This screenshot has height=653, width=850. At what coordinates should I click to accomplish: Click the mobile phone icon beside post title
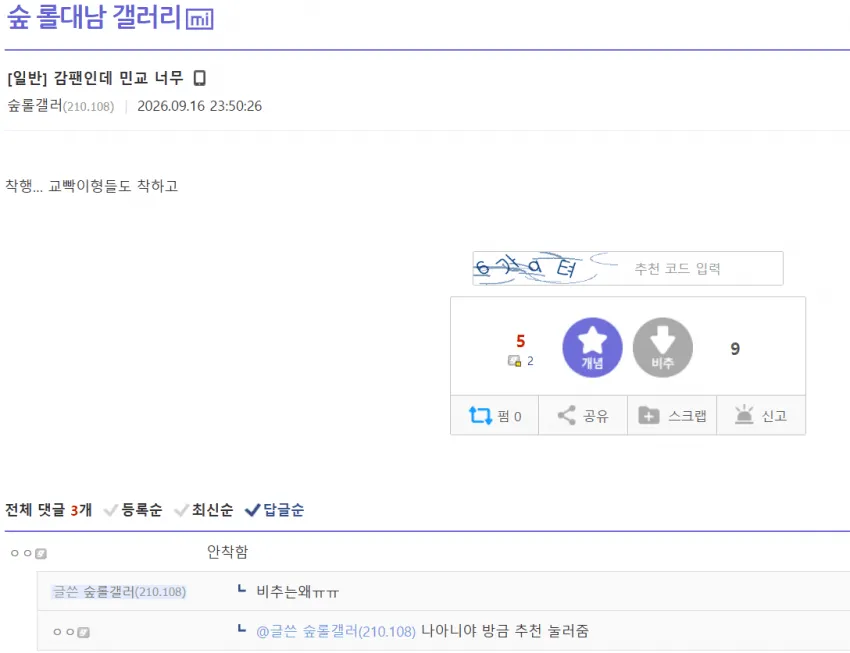pos(199,78)
